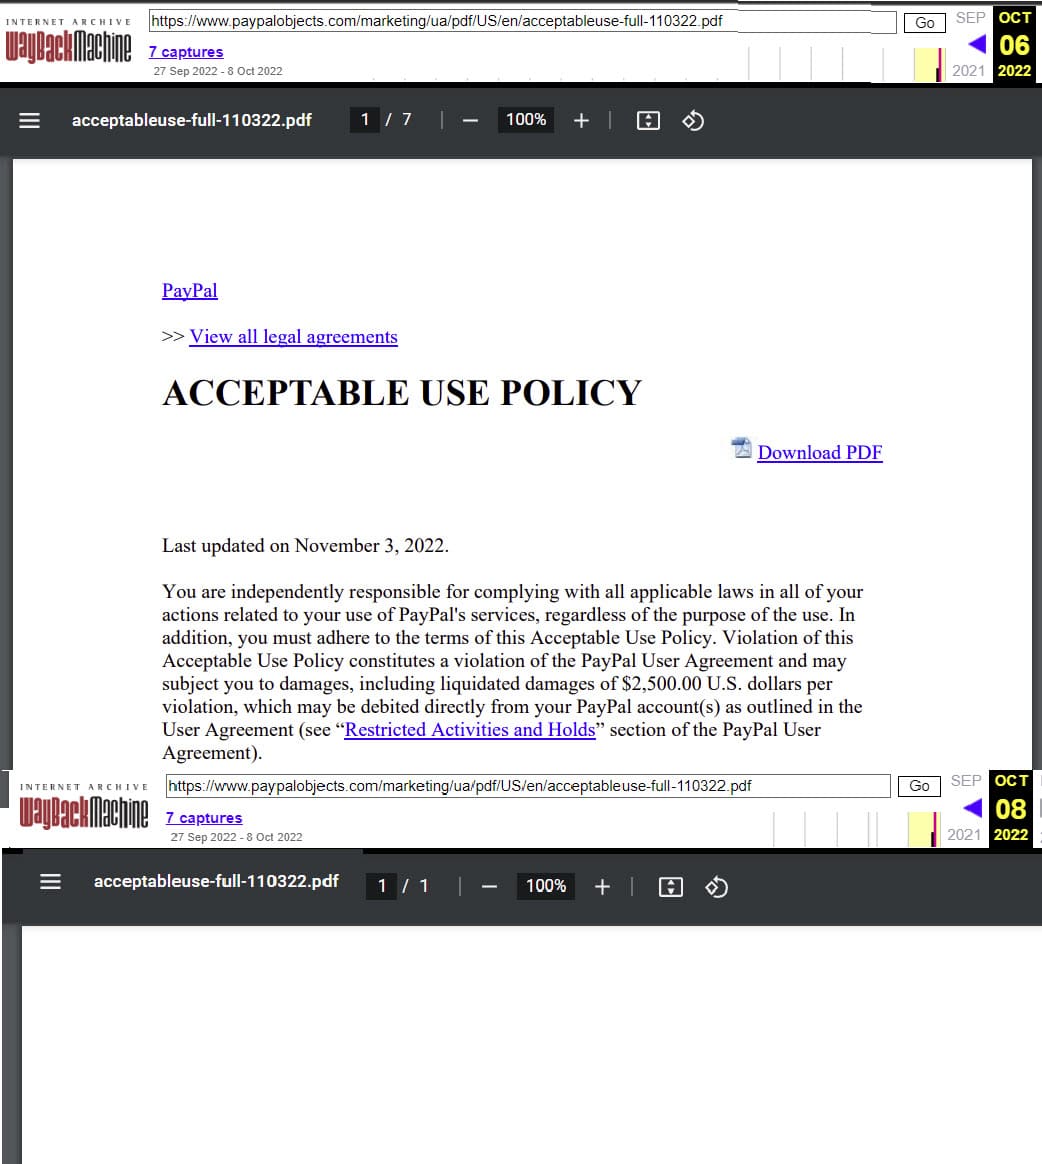Click lower '27 Sep 2022 - 8 Oct 2022' range
Image resolution: width=1042 pixels, height=1164 pixels.
237,837
